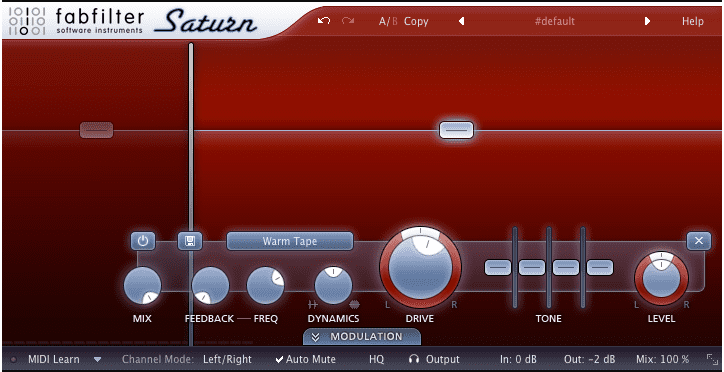The height and width of the screenshot is (372, 724).
Task: Select the dimmed left band handle
Action: point(97,130)
